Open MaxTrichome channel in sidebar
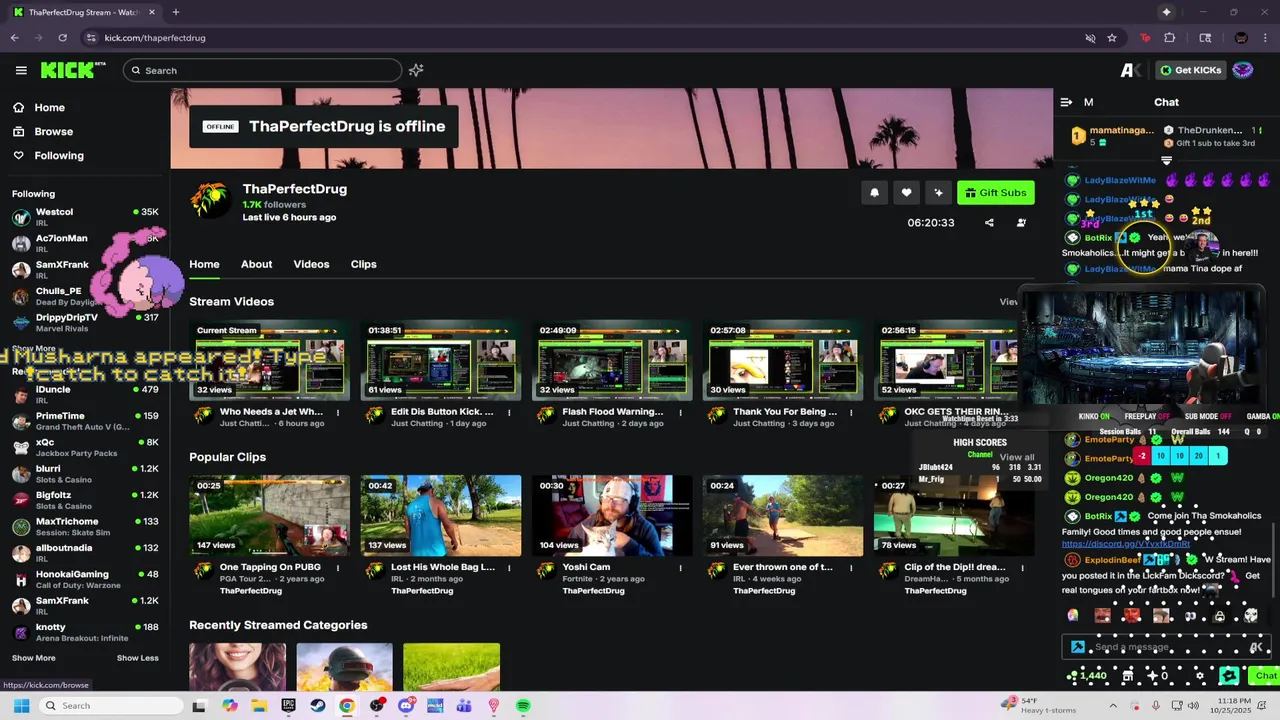This screenshot has height=720, width=1280. 85,526
